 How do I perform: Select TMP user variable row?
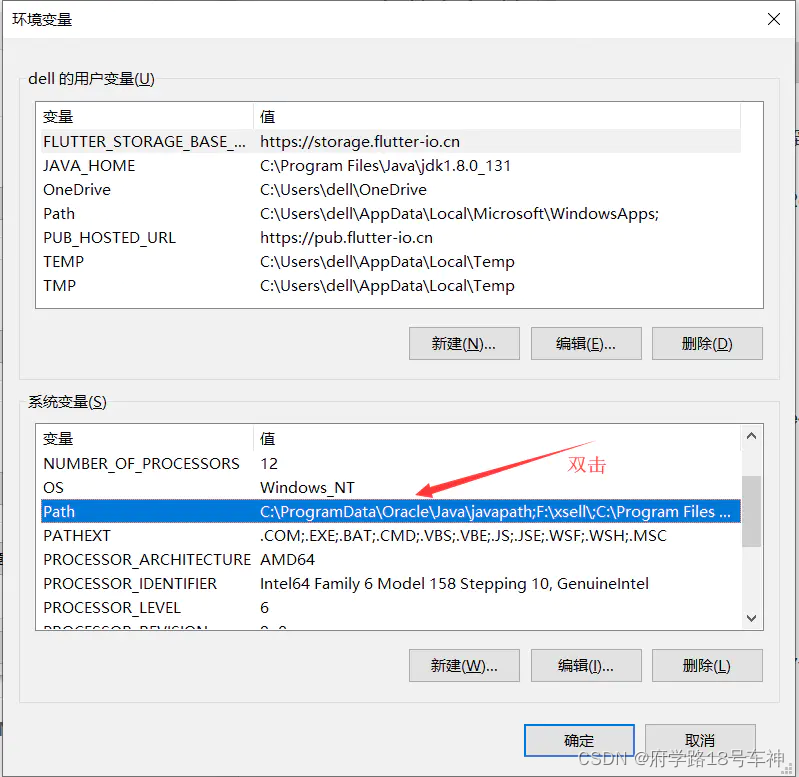click(x=391, y=285)
